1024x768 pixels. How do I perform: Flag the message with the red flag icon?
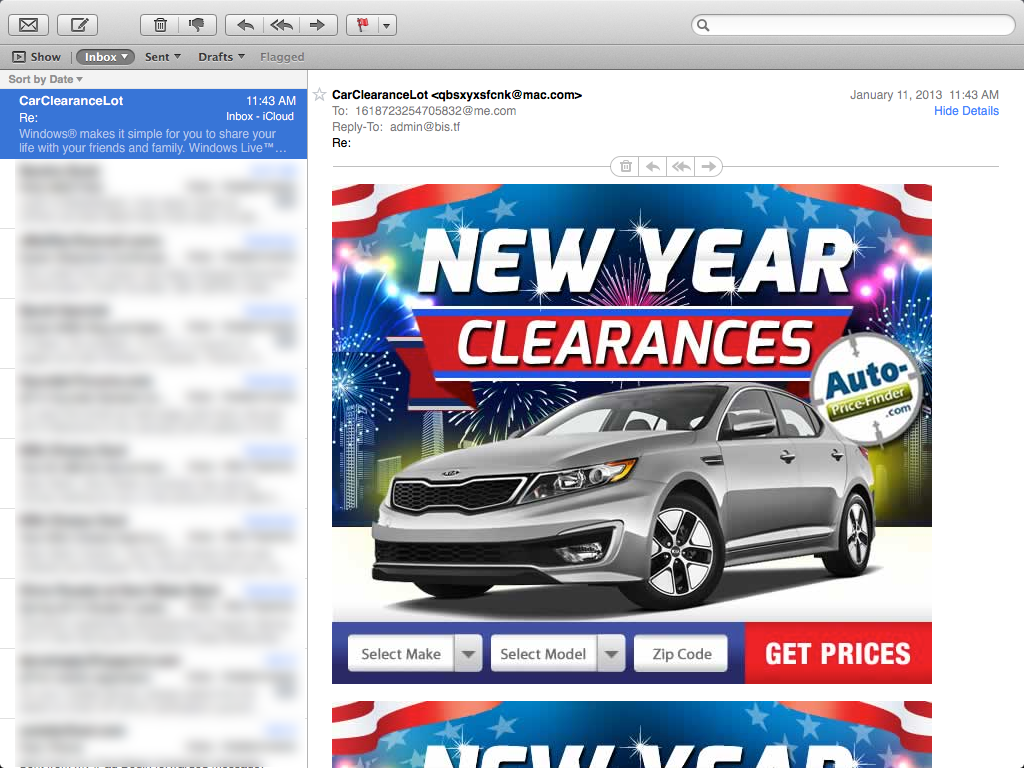pos(362,25)
